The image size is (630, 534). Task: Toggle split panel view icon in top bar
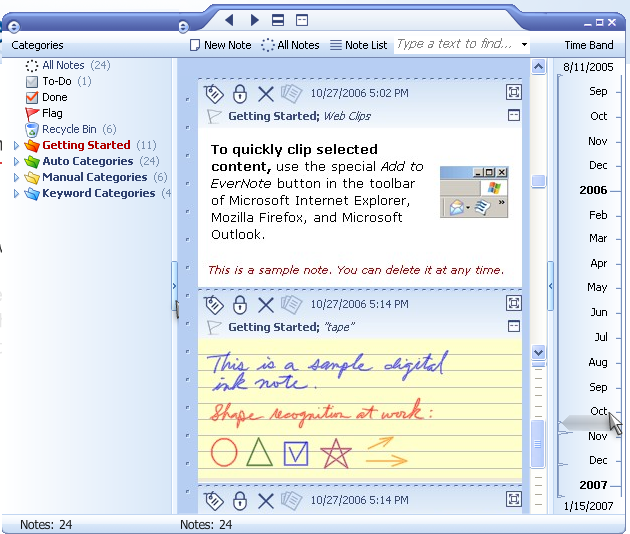point(278,20)
